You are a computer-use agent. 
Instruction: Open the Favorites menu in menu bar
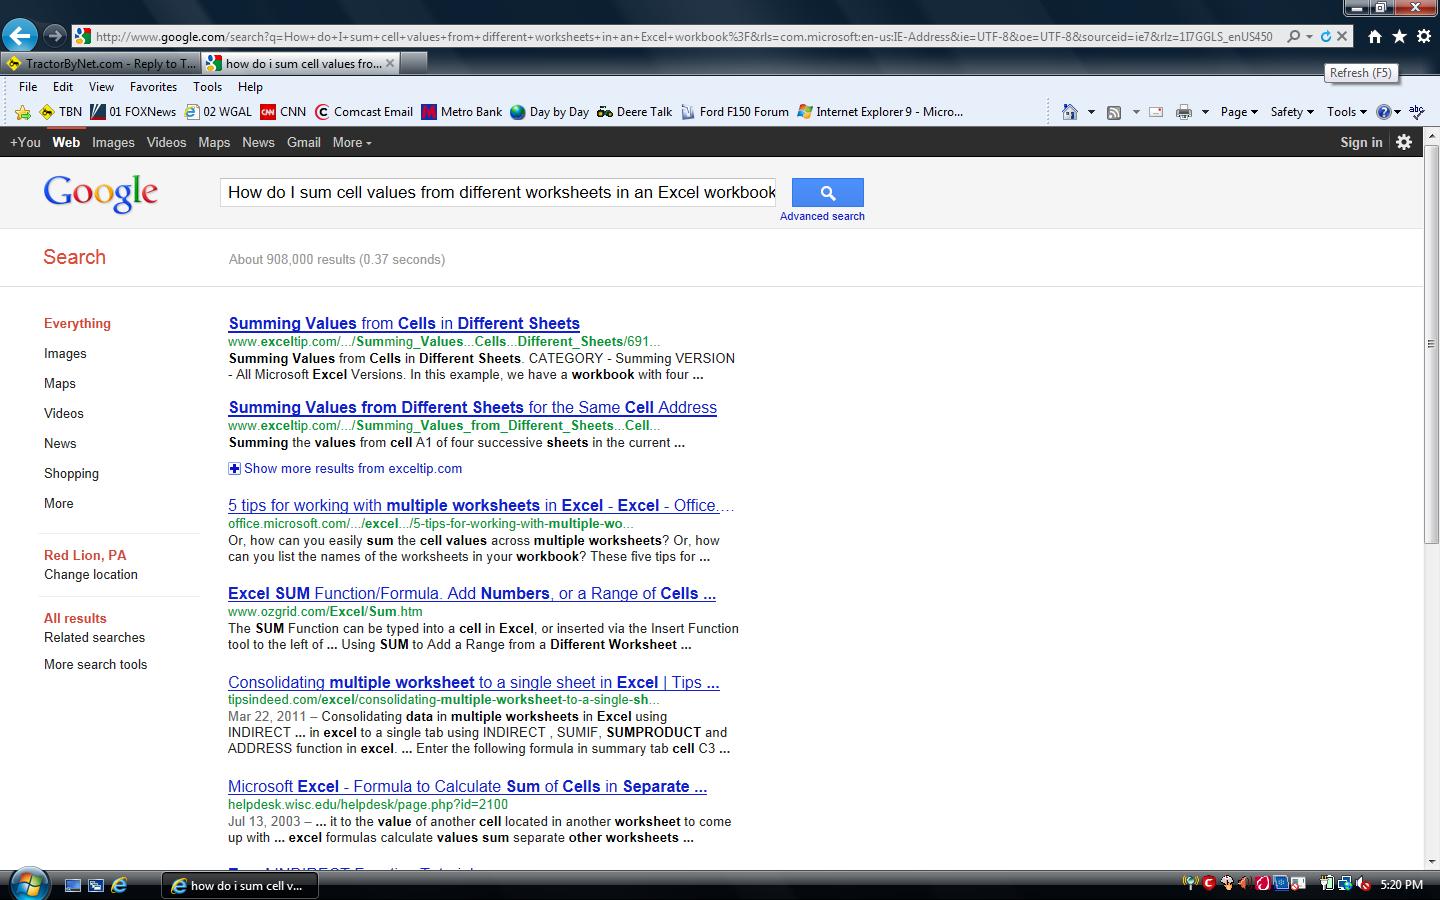click(153, 87)
